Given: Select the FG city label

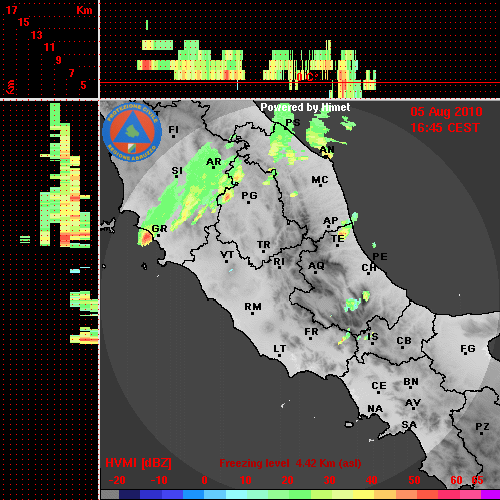Looking at the screenshot, I should (x=468, y=349).
